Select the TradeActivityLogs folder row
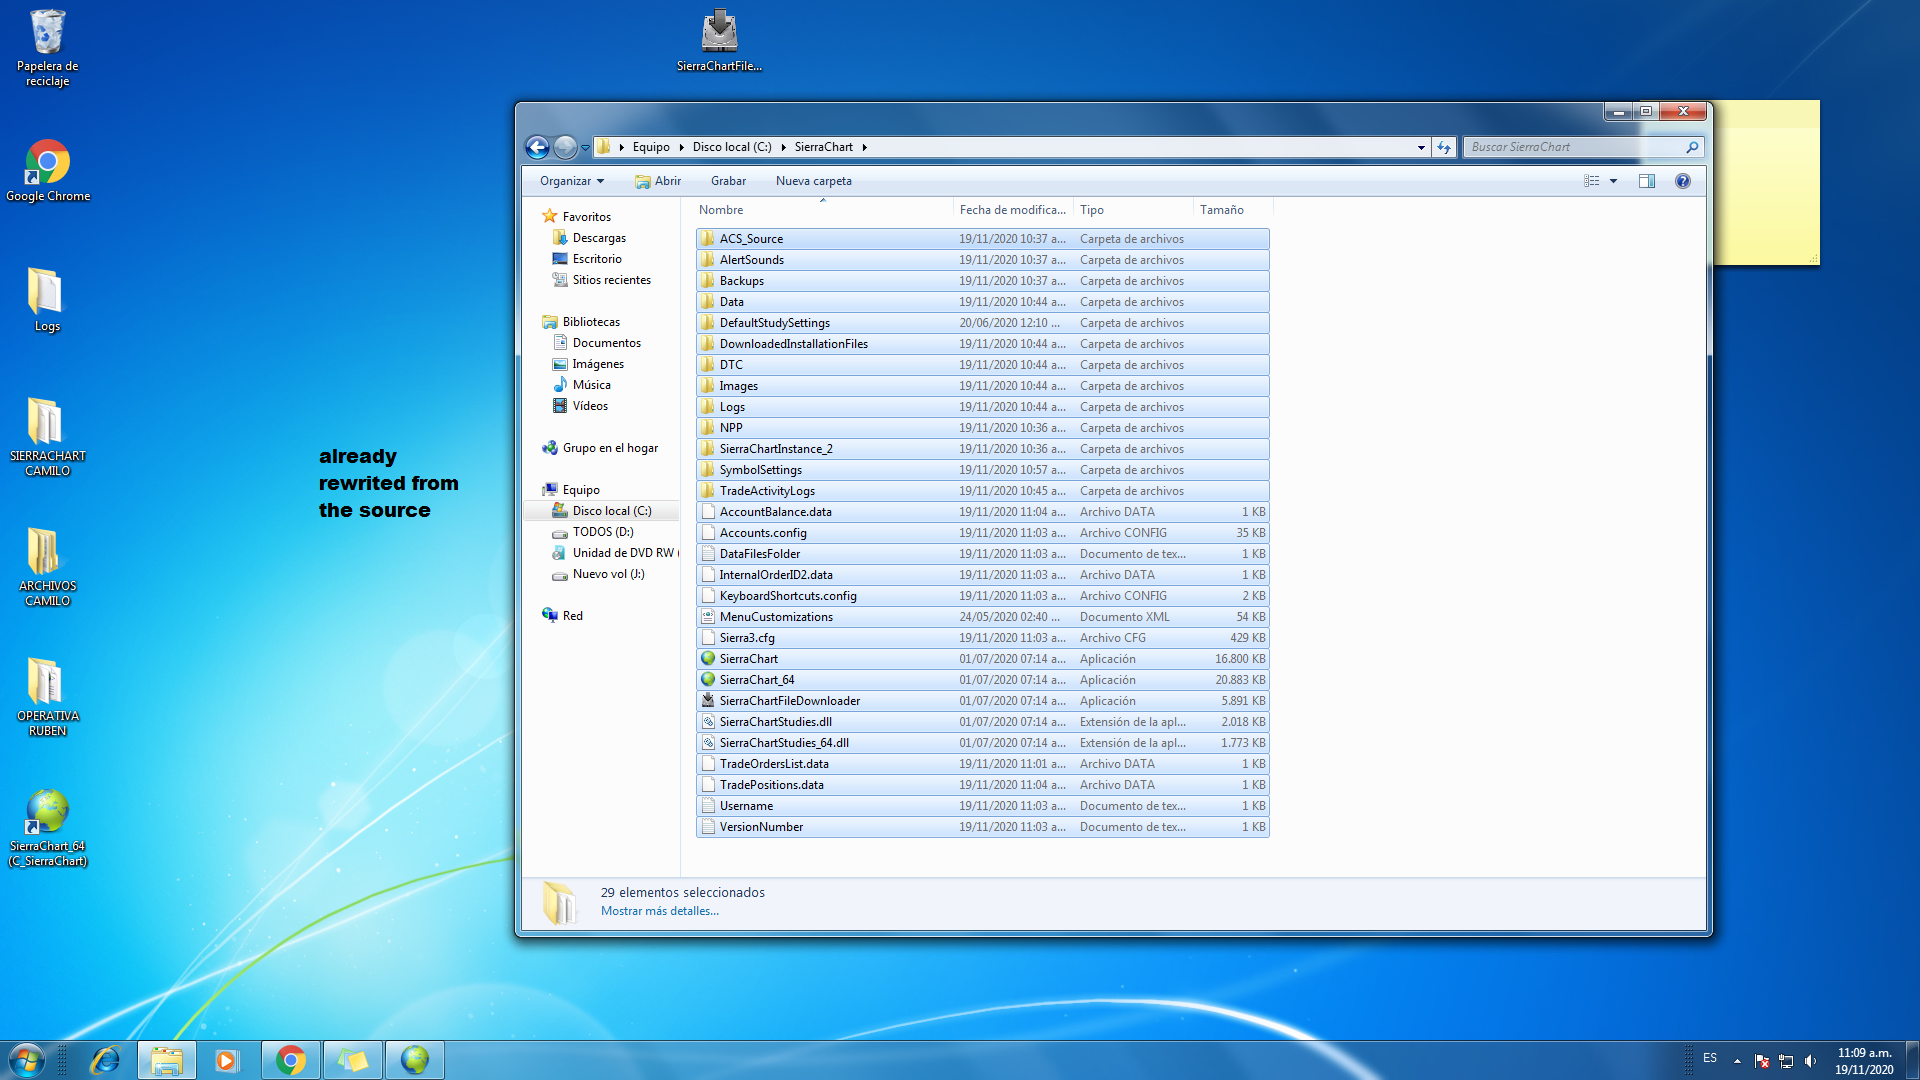The width and height of the screenshot is (1920, 1080). click(x=983, y=491)
